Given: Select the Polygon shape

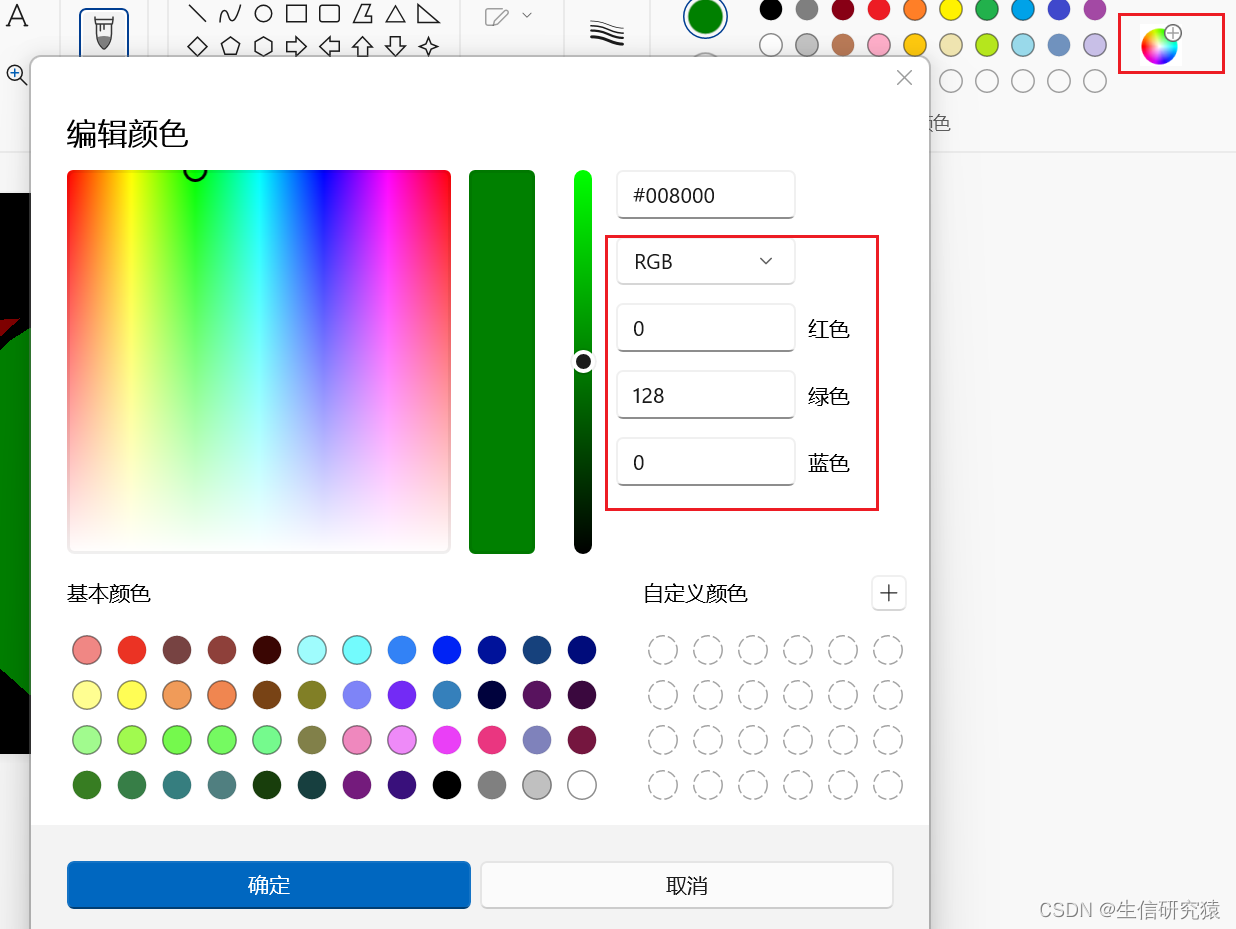Looking at the screenshot, I should pos(362,14).
